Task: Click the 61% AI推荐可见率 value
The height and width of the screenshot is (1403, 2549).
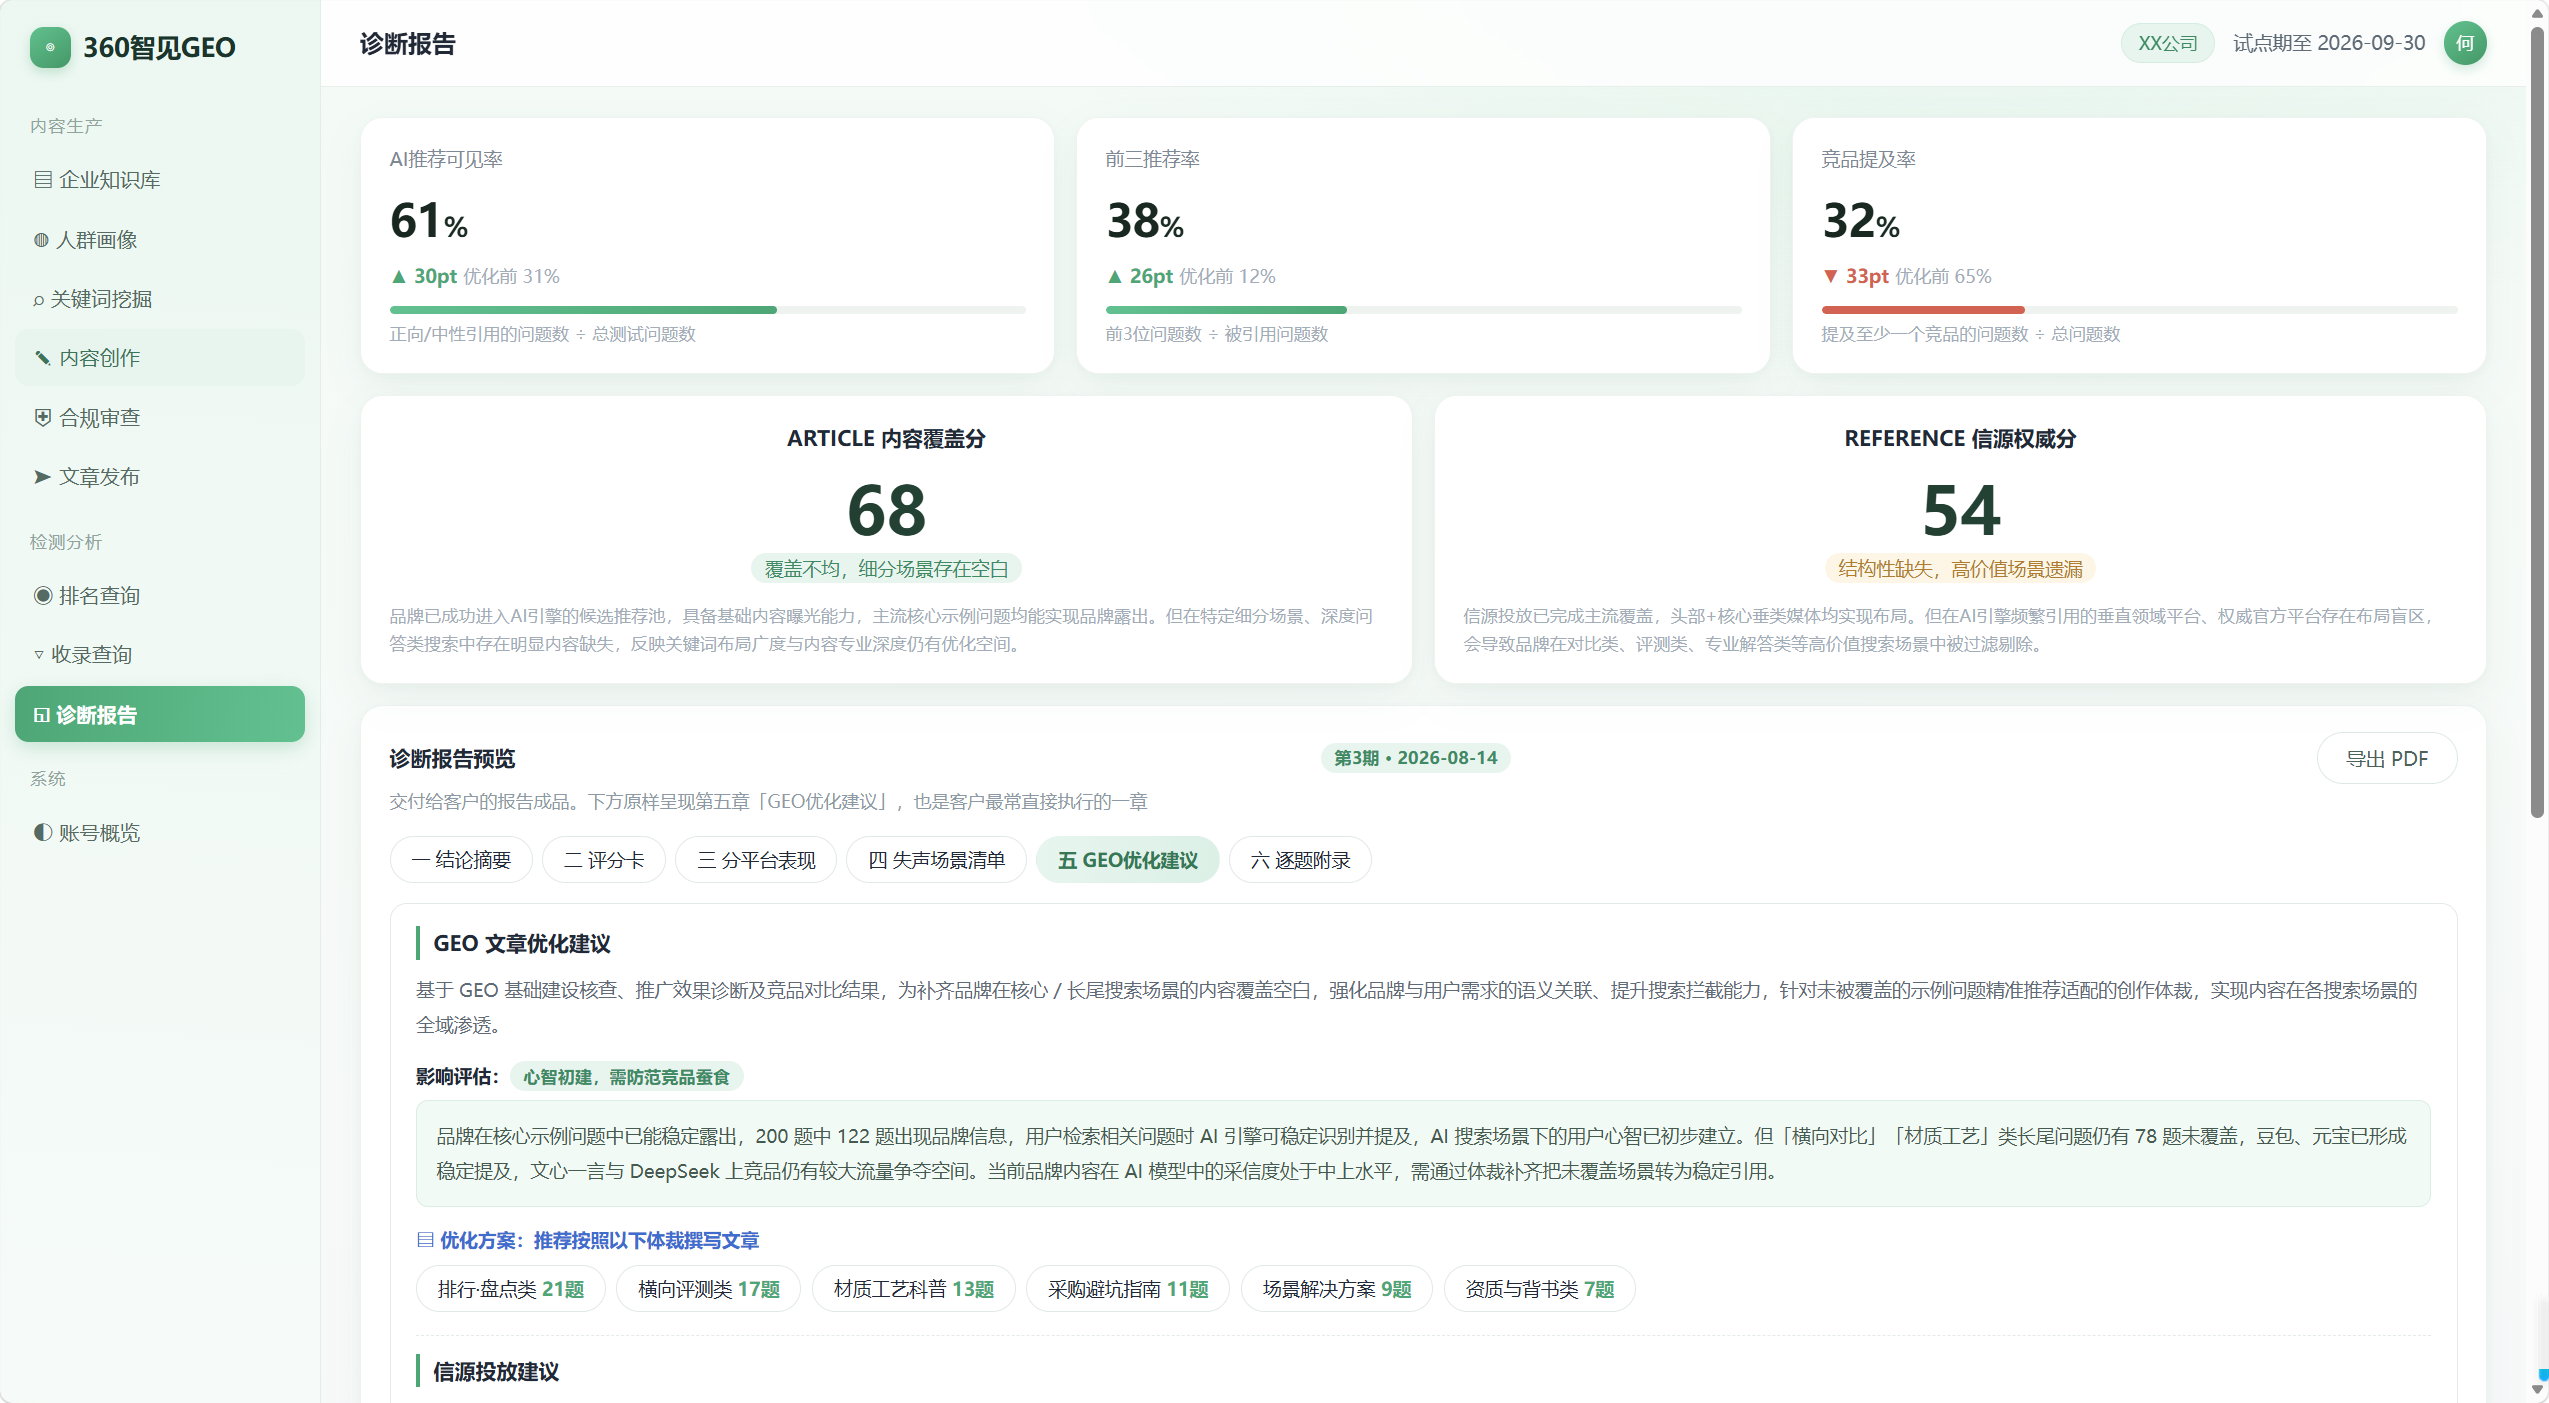Action: (x=429, y=220)
